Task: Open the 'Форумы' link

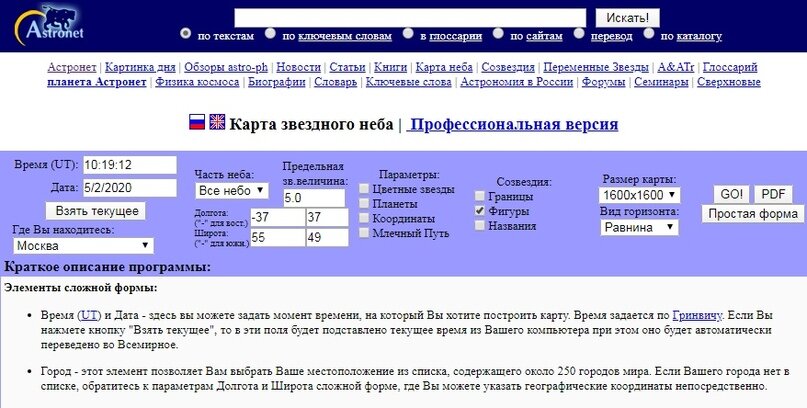Action: point(604,82)
